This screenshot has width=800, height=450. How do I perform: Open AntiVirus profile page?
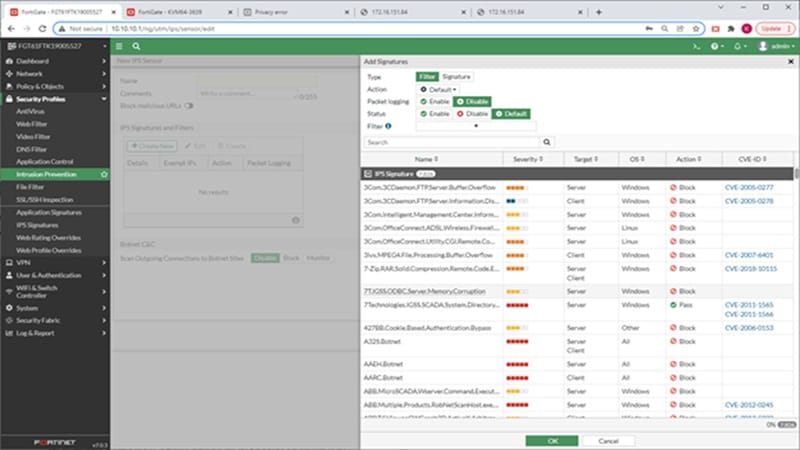tap(30, 111)
